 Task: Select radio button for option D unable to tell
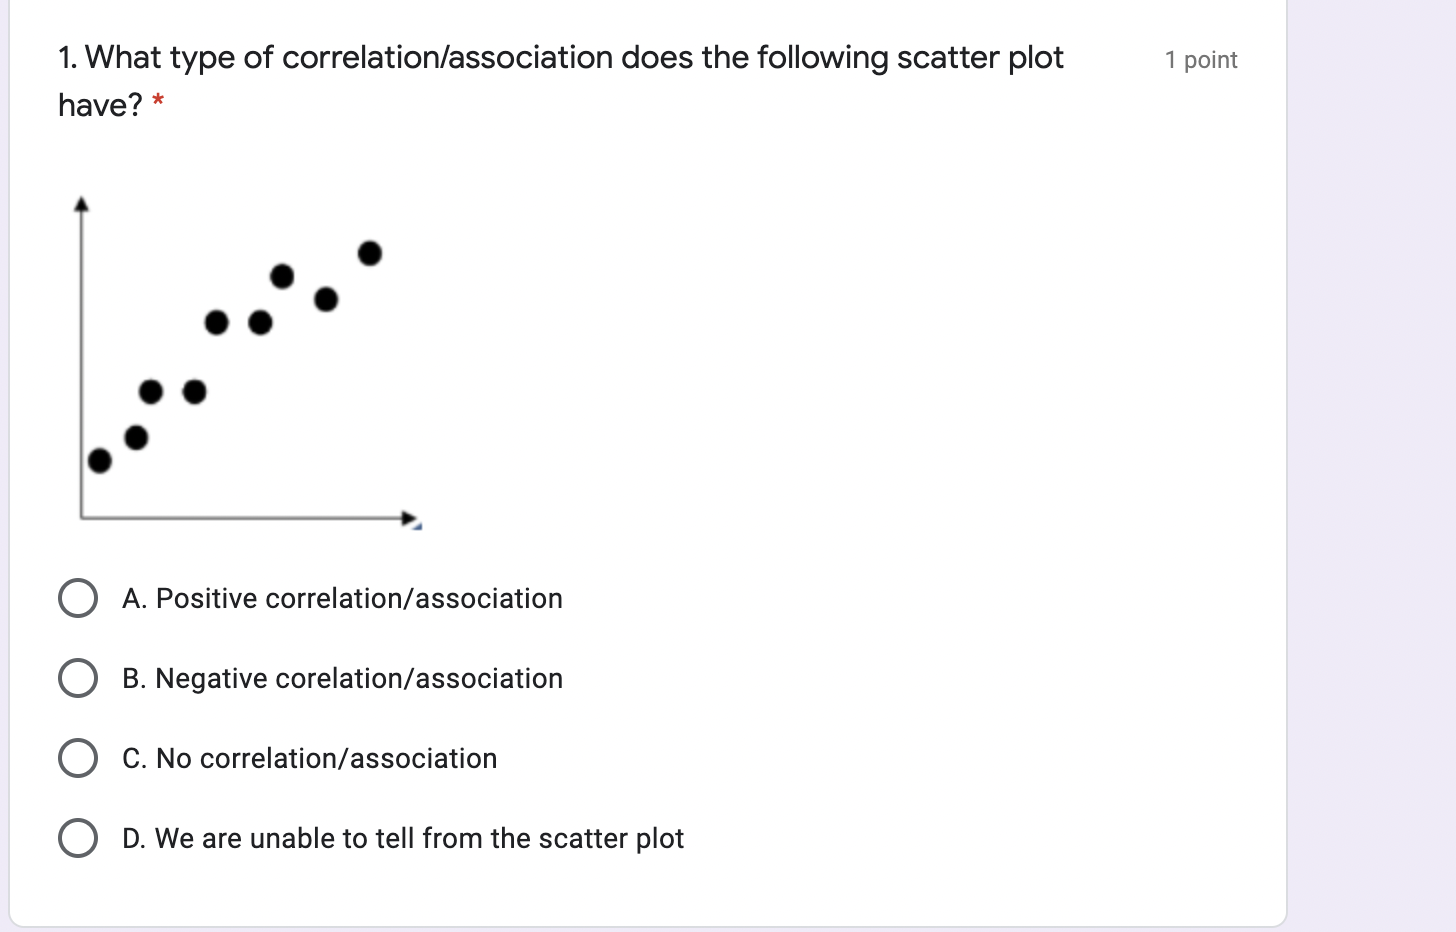(77, 837)
